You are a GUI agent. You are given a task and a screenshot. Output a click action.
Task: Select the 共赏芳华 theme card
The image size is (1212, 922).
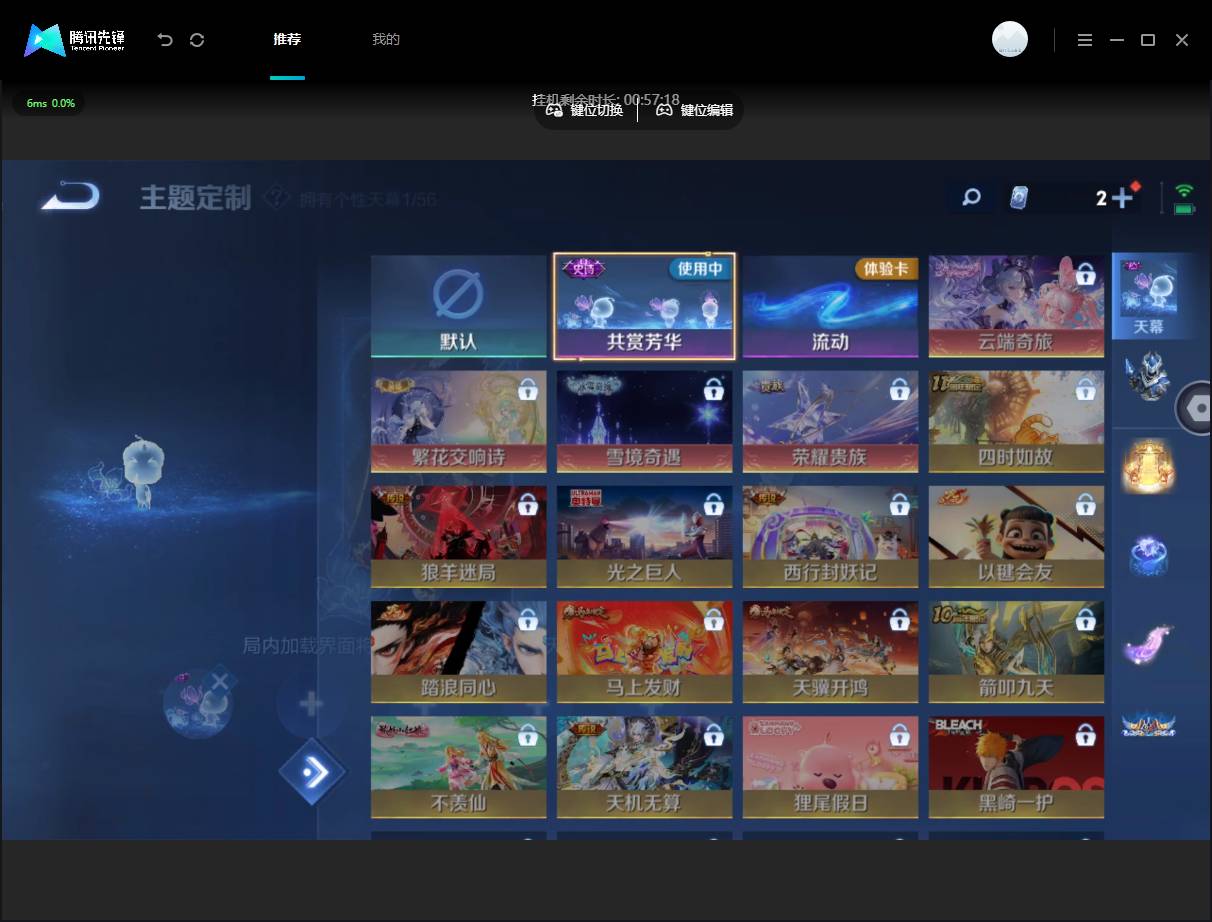coord(644,306)
